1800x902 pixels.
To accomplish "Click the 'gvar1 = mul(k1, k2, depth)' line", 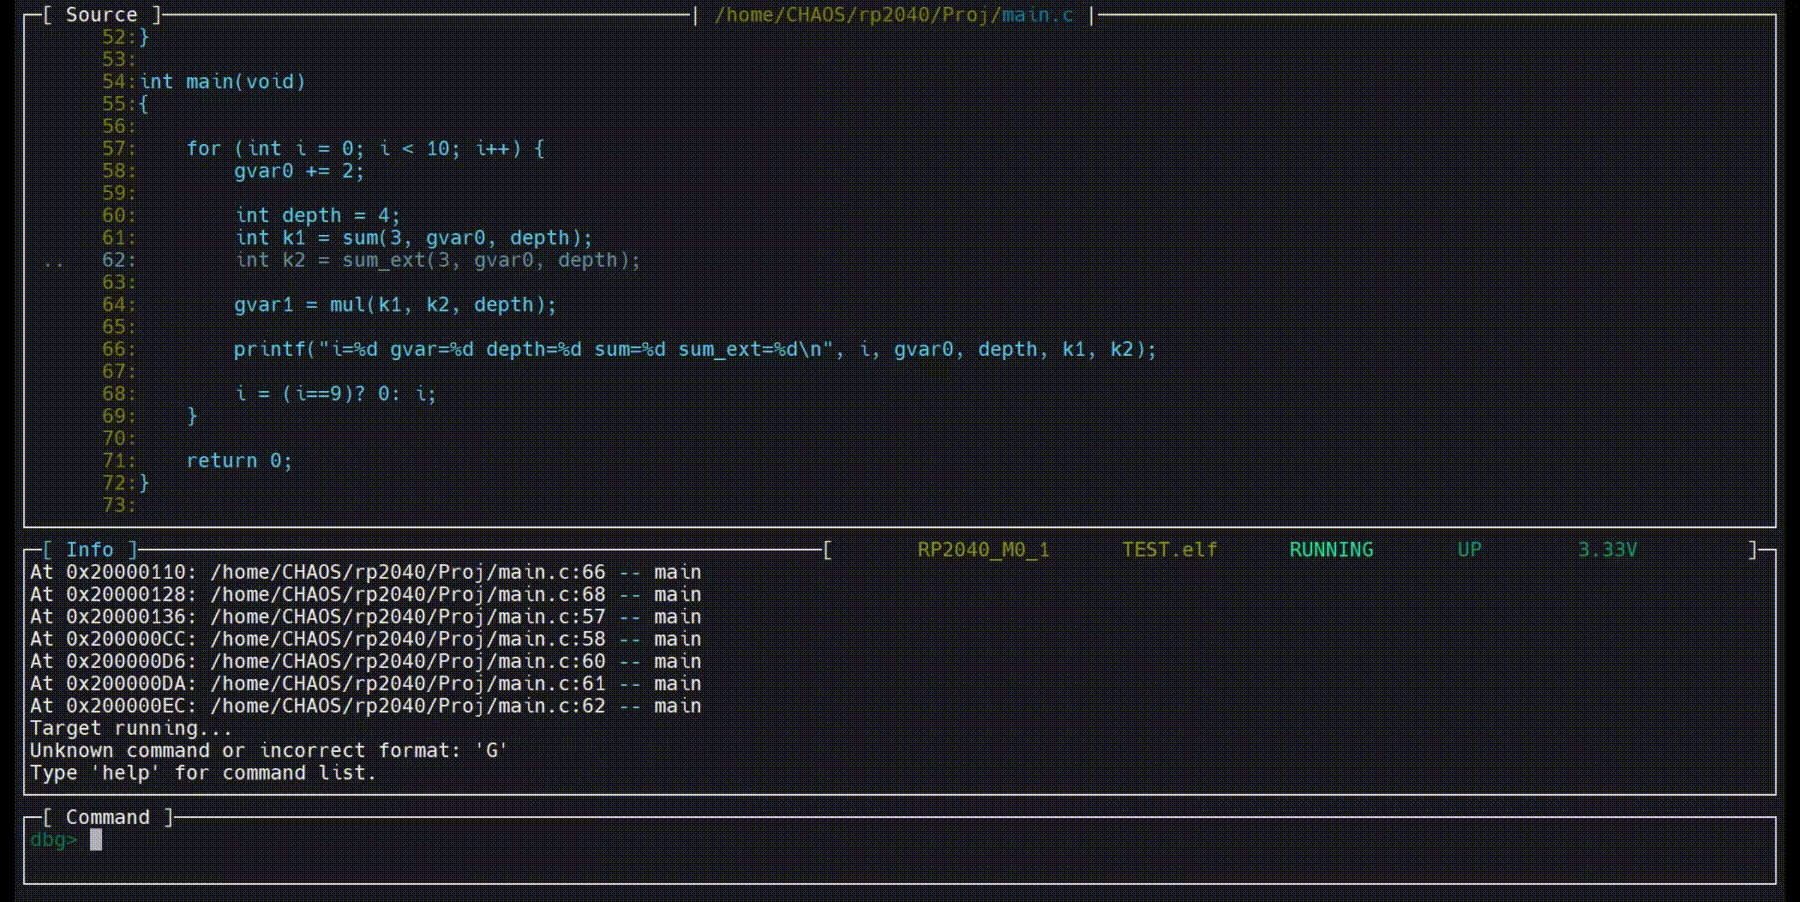I will tap(394, 305).
